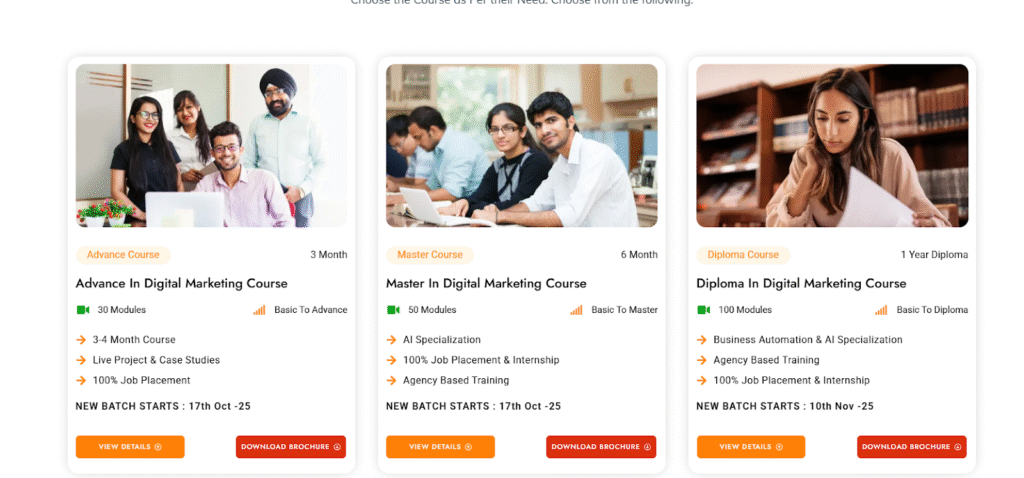View details of the Master course
The image size is (1024, 478).
pyautogui.click(x=440, y=447)
